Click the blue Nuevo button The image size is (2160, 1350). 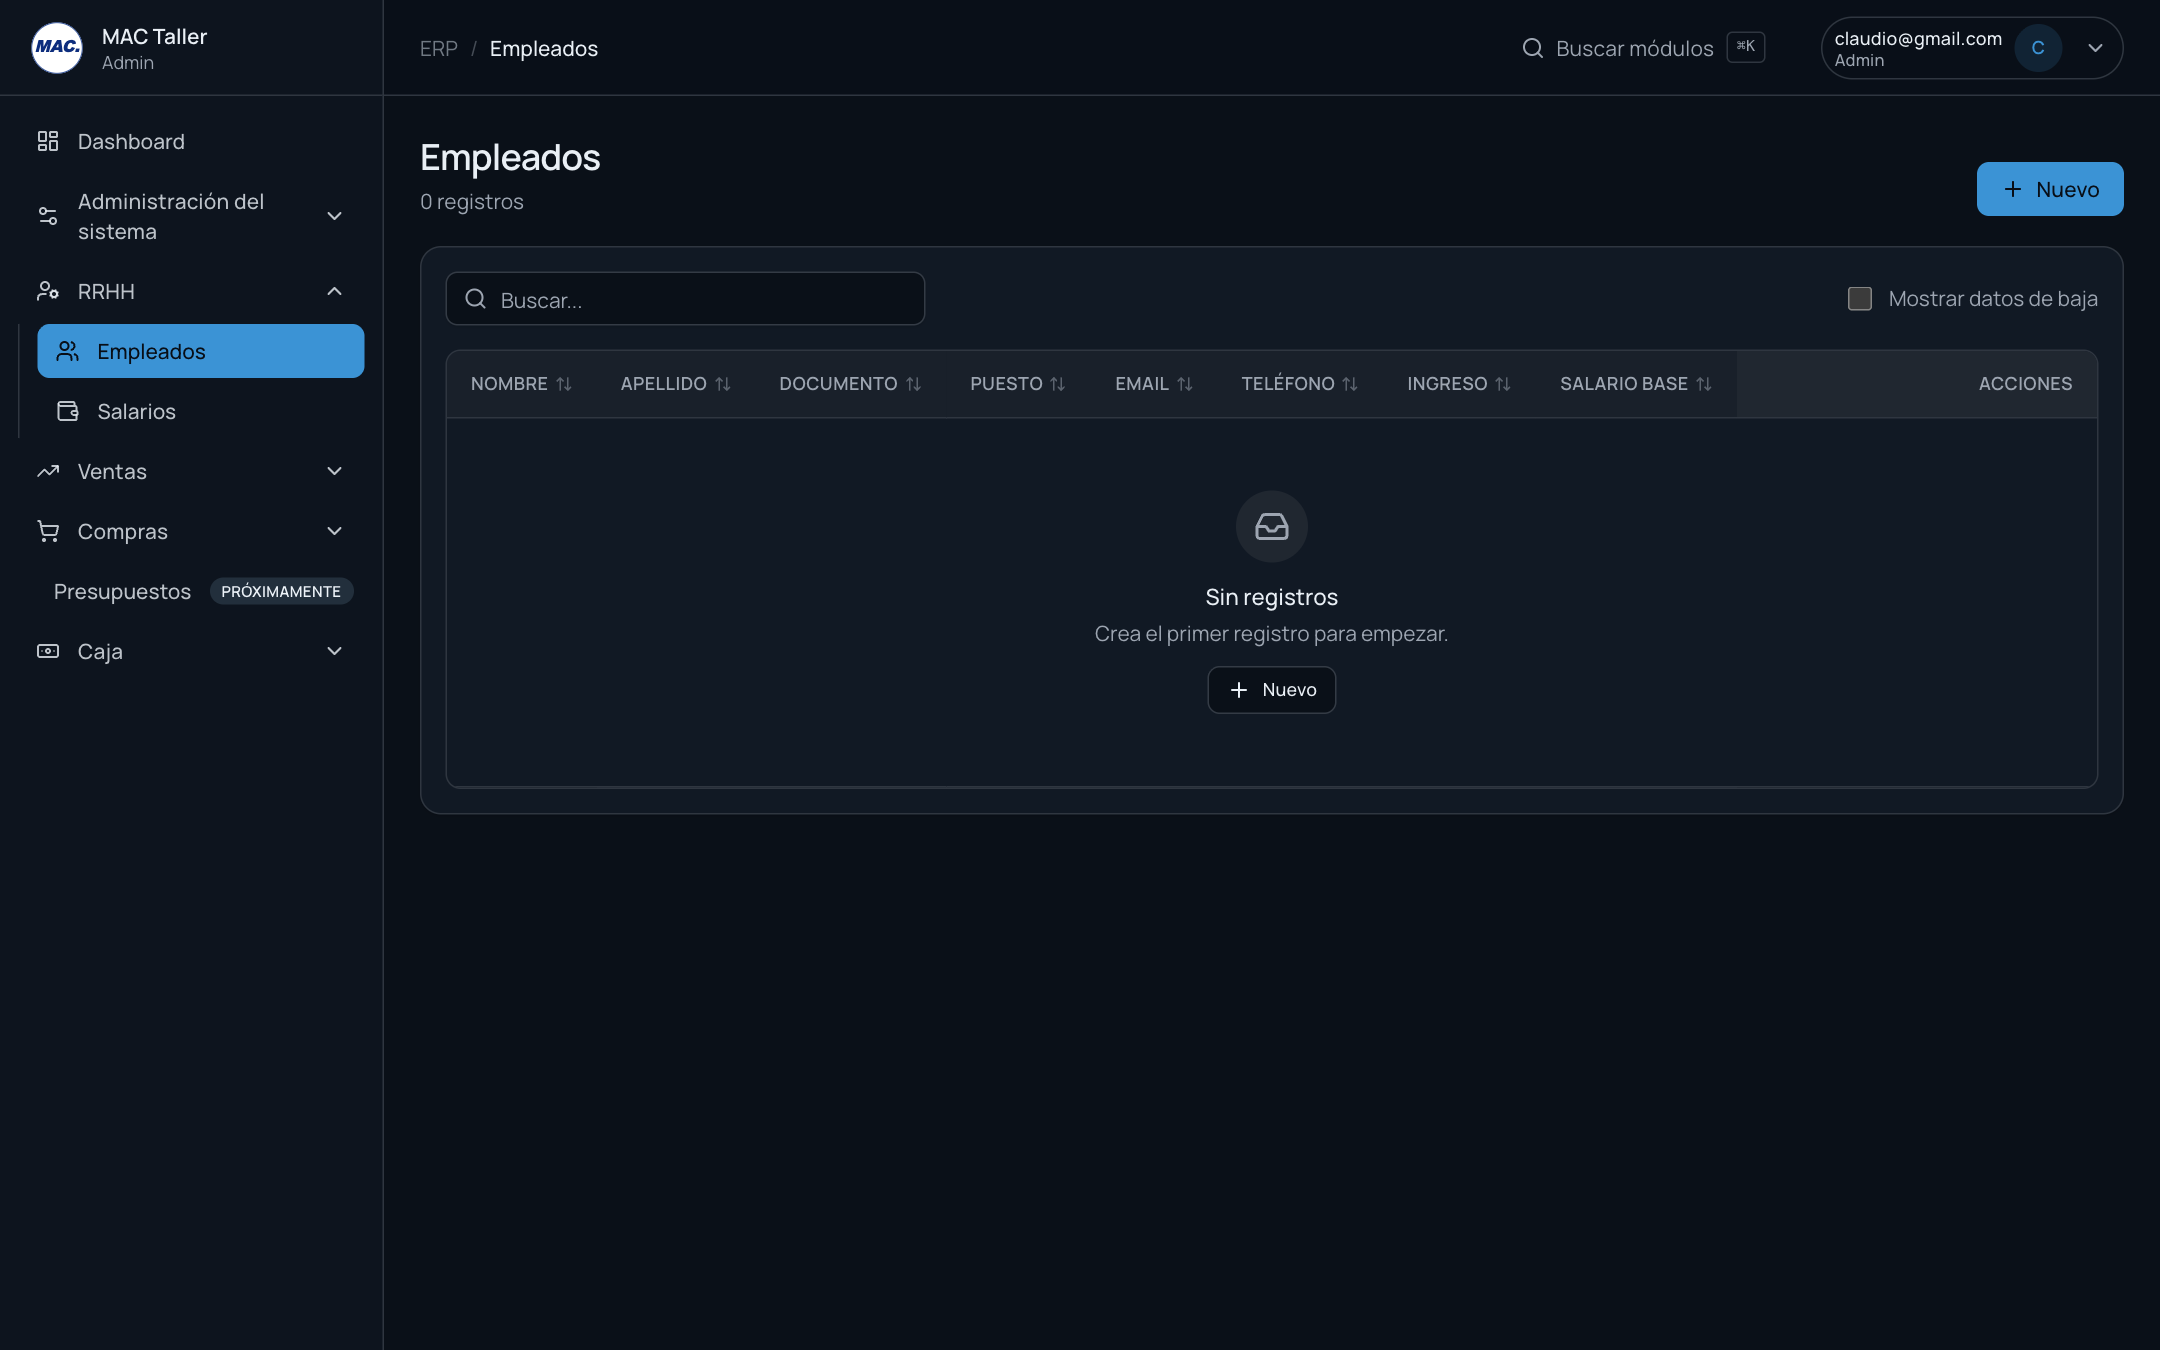[2050, 189]
